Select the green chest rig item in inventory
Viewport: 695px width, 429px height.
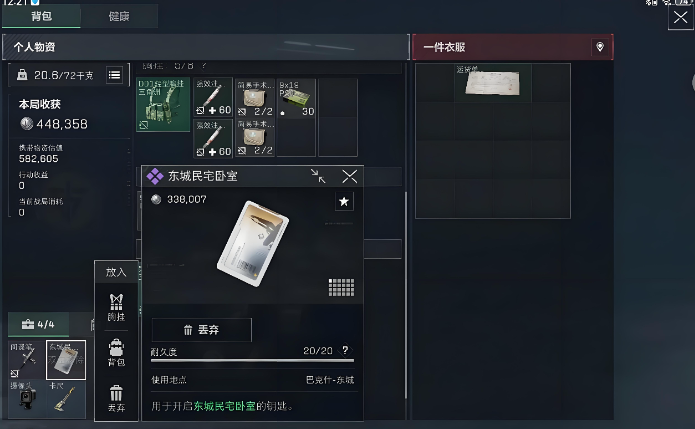tap(163, 105)
